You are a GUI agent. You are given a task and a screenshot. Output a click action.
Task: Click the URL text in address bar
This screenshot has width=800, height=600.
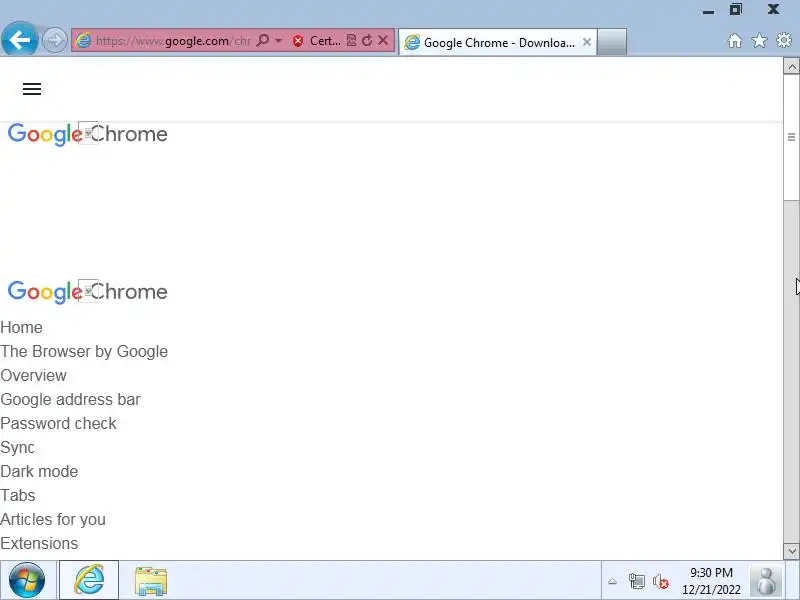point(173,41)
